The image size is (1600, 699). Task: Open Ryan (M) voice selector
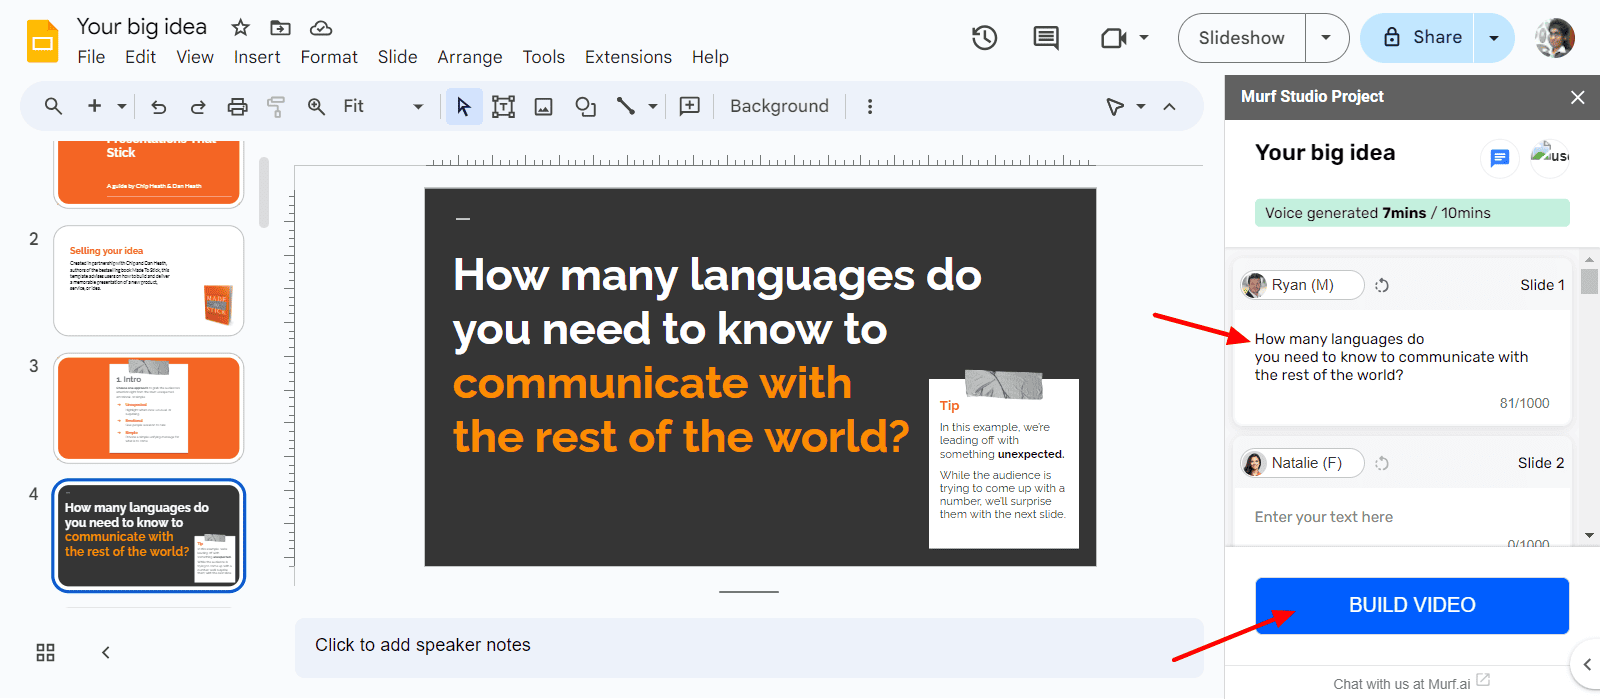pyautogui.click(x=1302, y=285)
